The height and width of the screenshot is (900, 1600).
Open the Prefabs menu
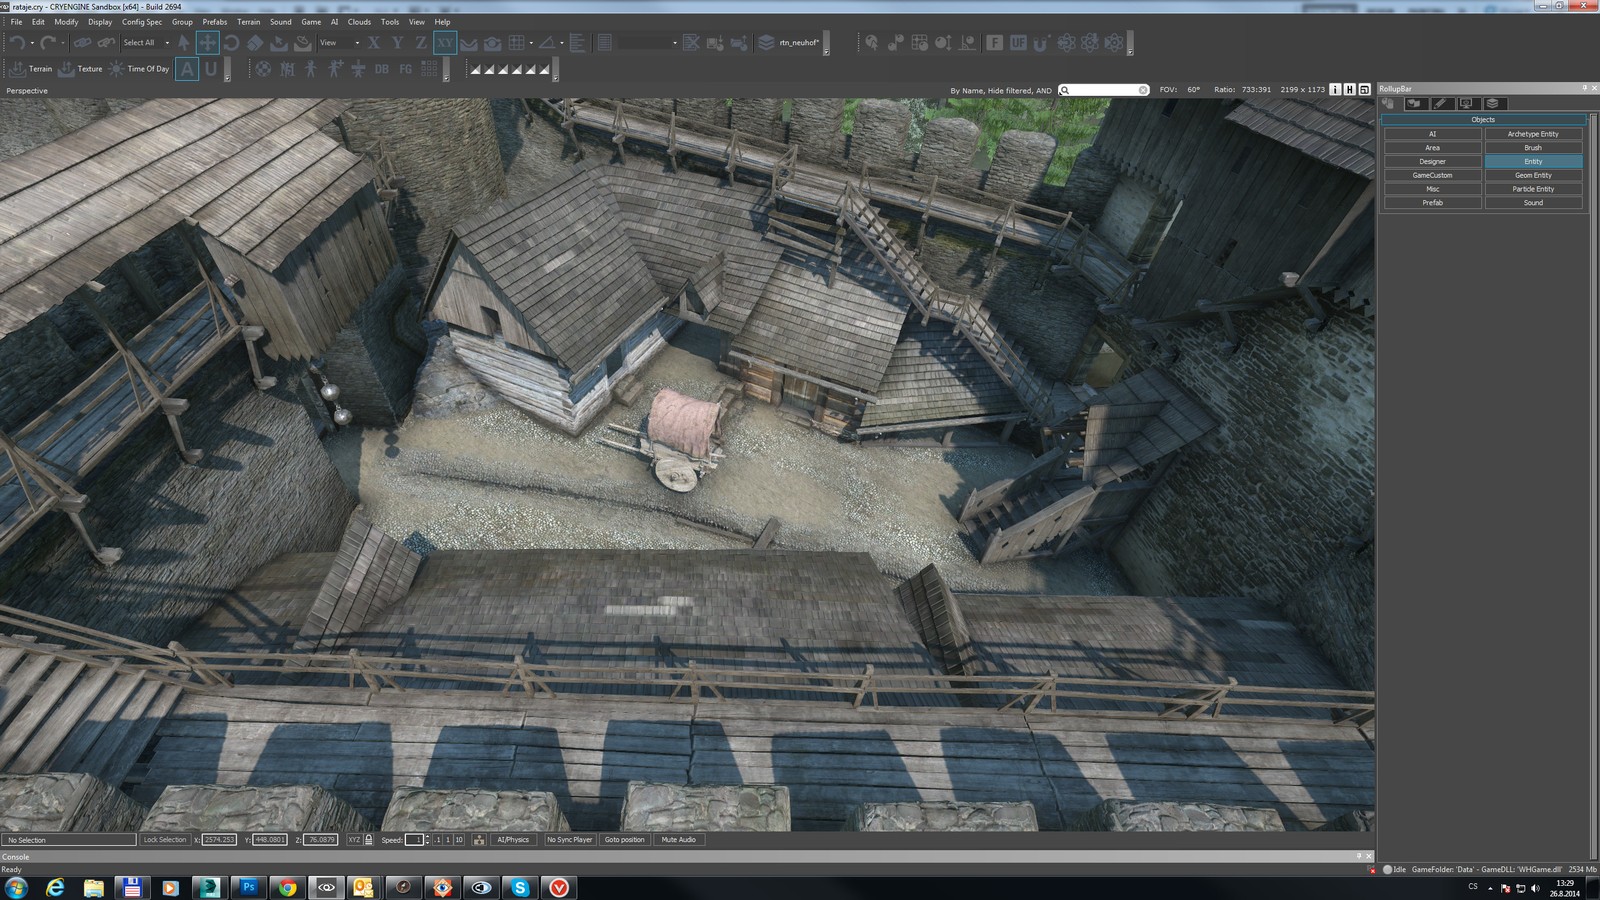(x=214, y=21)
